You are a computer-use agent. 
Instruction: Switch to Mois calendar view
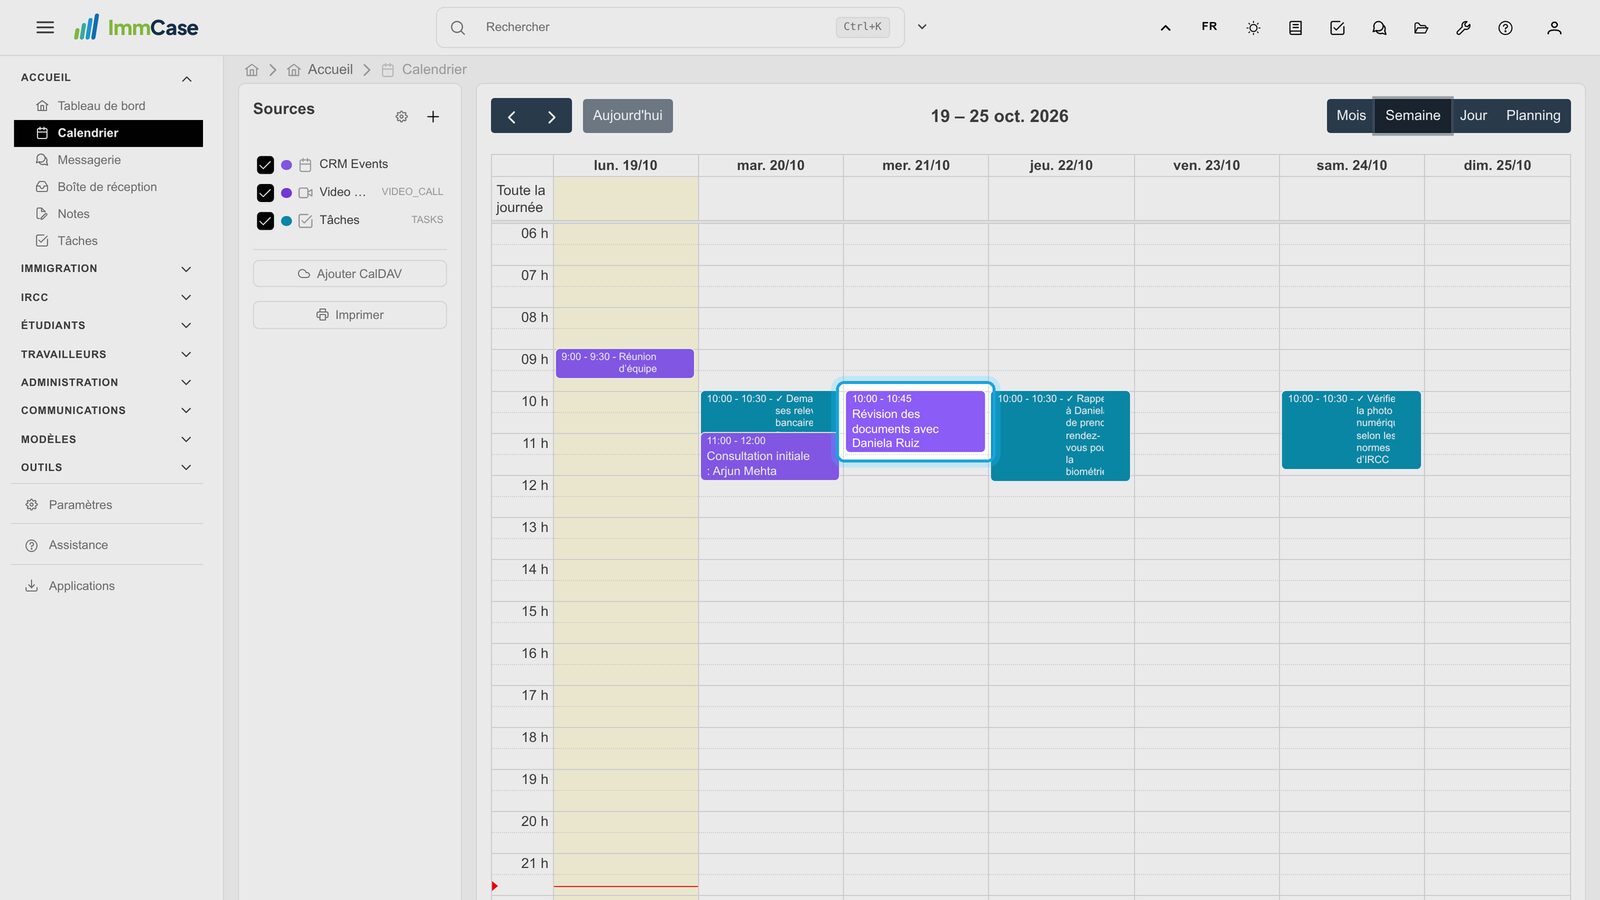[1351, 116]
